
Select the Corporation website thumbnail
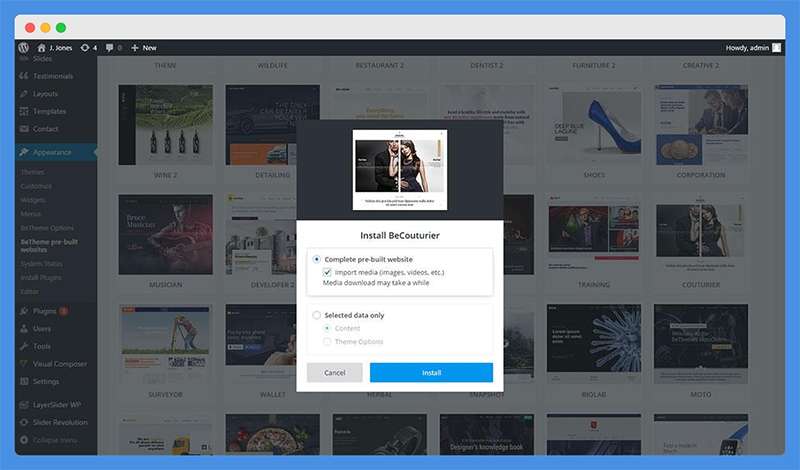(701, 125)
